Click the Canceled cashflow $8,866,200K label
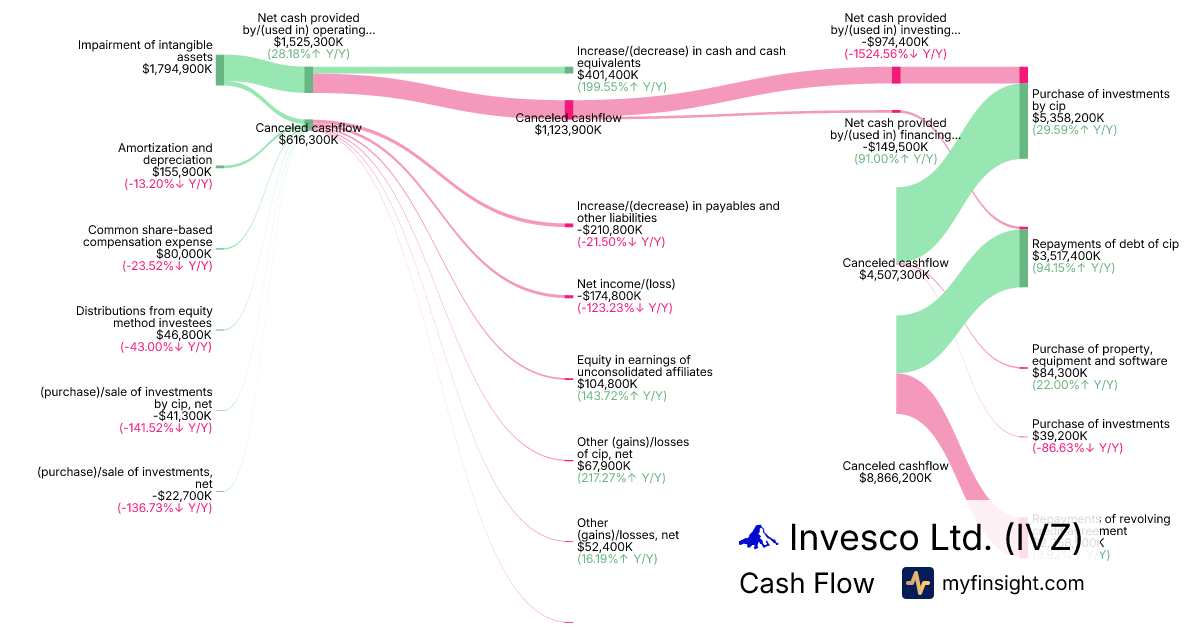The width and height of the screenshot is (1200, 630). [x=895, y=472]
